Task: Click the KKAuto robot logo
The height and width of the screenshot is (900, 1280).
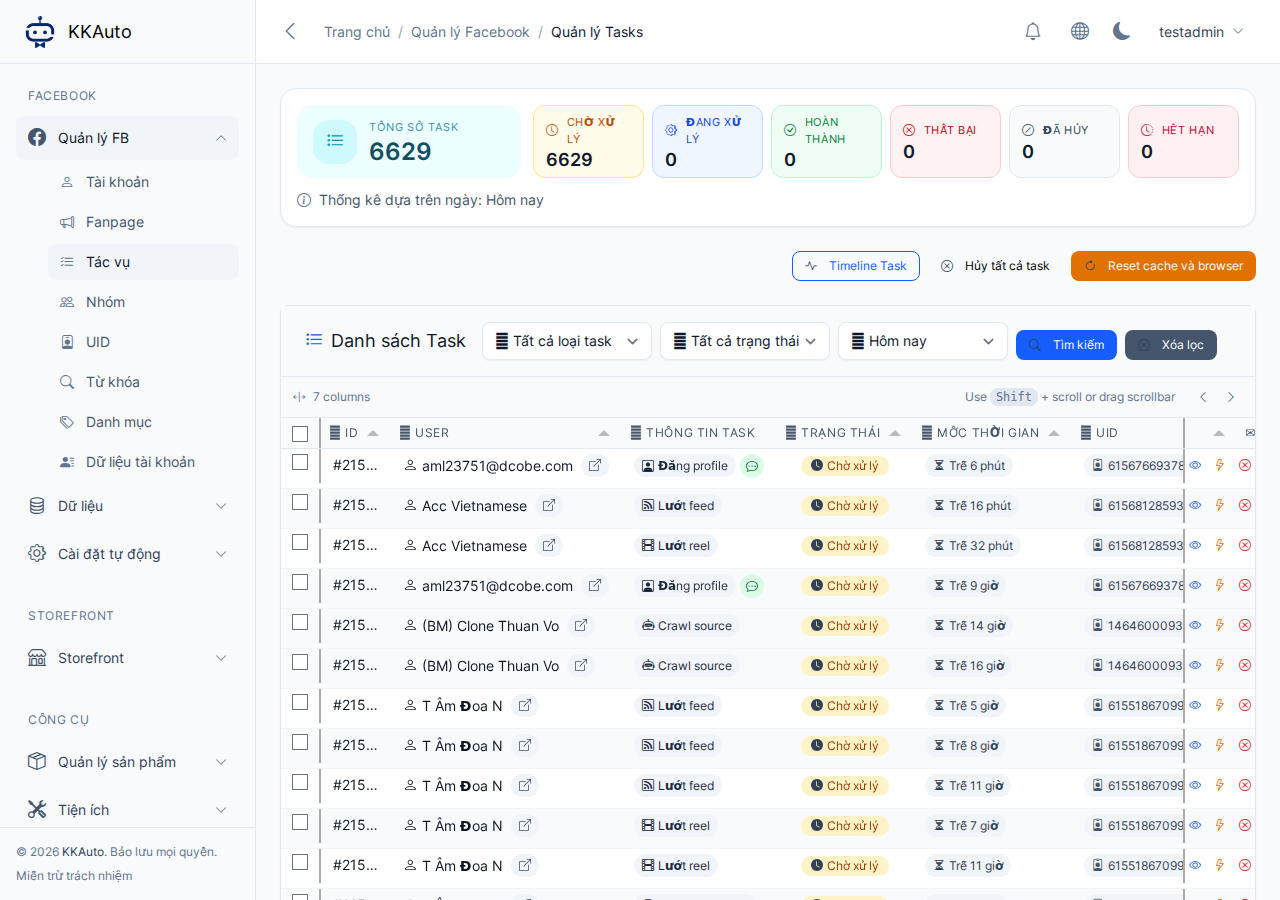Action: pos(40,32)
